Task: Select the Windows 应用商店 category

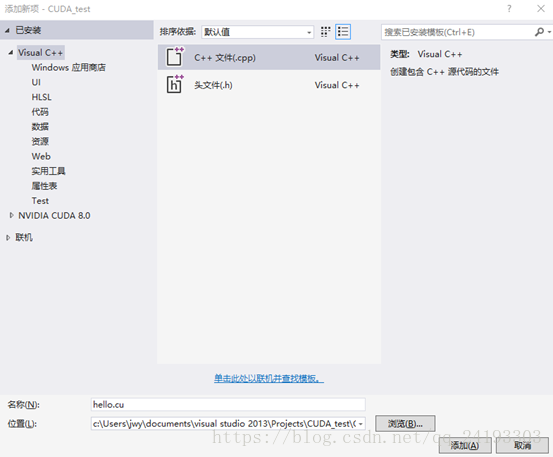Action: point(68,67)
